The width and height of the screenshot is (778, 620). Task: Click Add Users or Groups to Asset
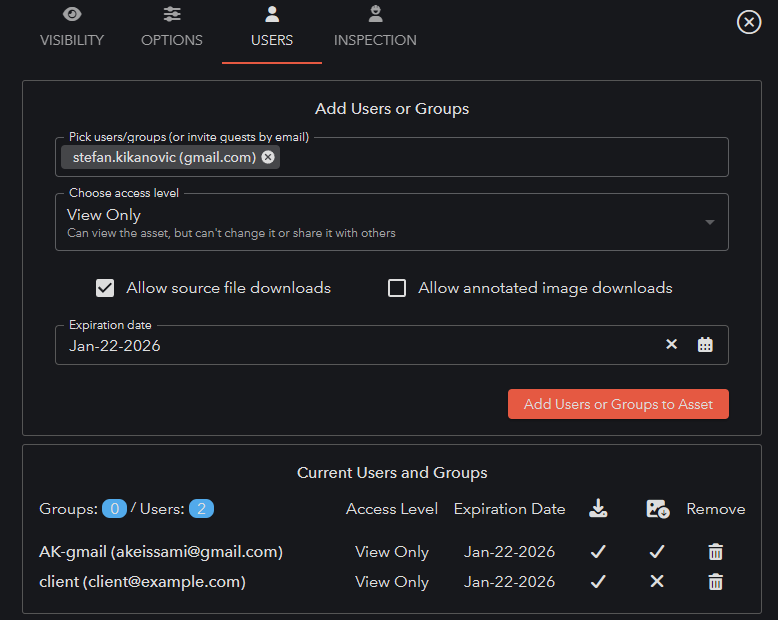coord(618,404)
